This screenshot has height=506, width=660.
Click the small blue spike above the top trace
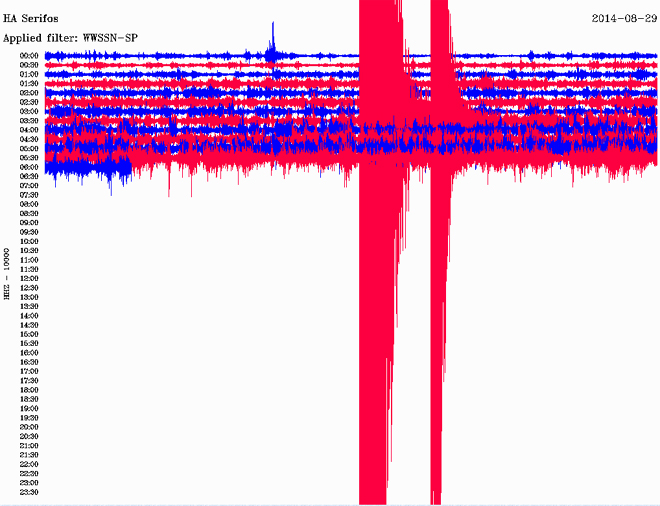[272, 43]
